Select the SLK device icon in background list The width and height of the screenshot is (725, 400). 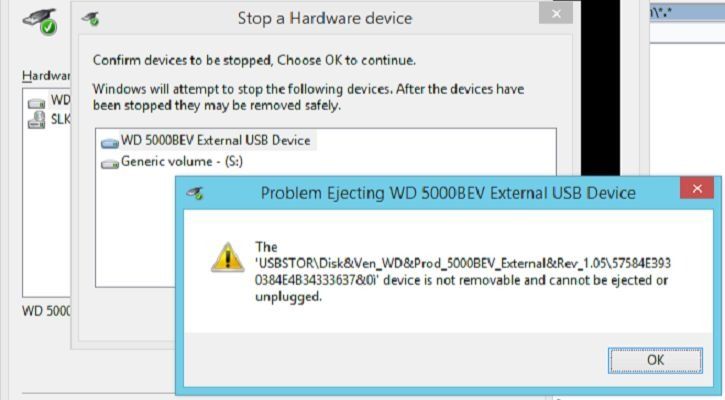(x=37, y=119)
